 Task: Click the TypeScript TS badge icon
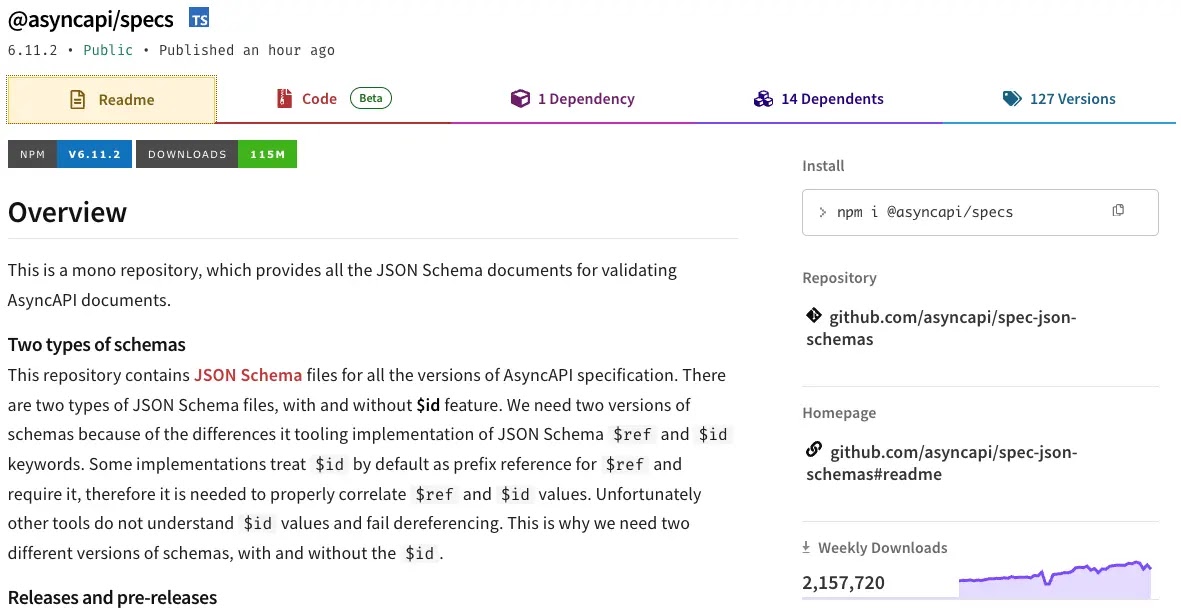tap(199, 18)
